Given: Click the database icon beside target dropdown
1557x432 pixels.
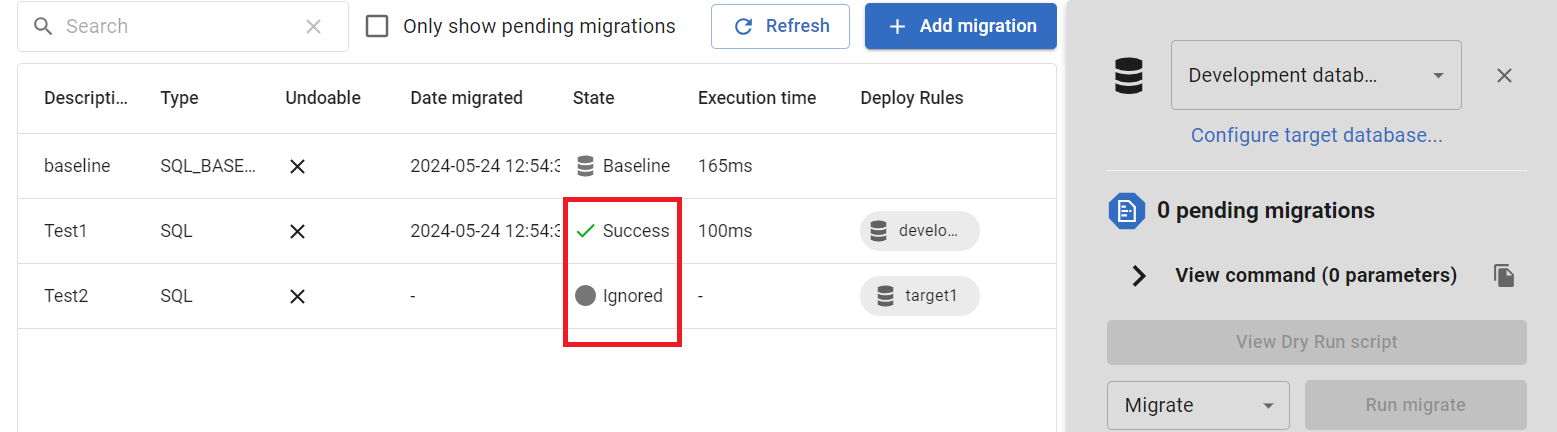Looking at the screenshot, I should click(1129, 76).
